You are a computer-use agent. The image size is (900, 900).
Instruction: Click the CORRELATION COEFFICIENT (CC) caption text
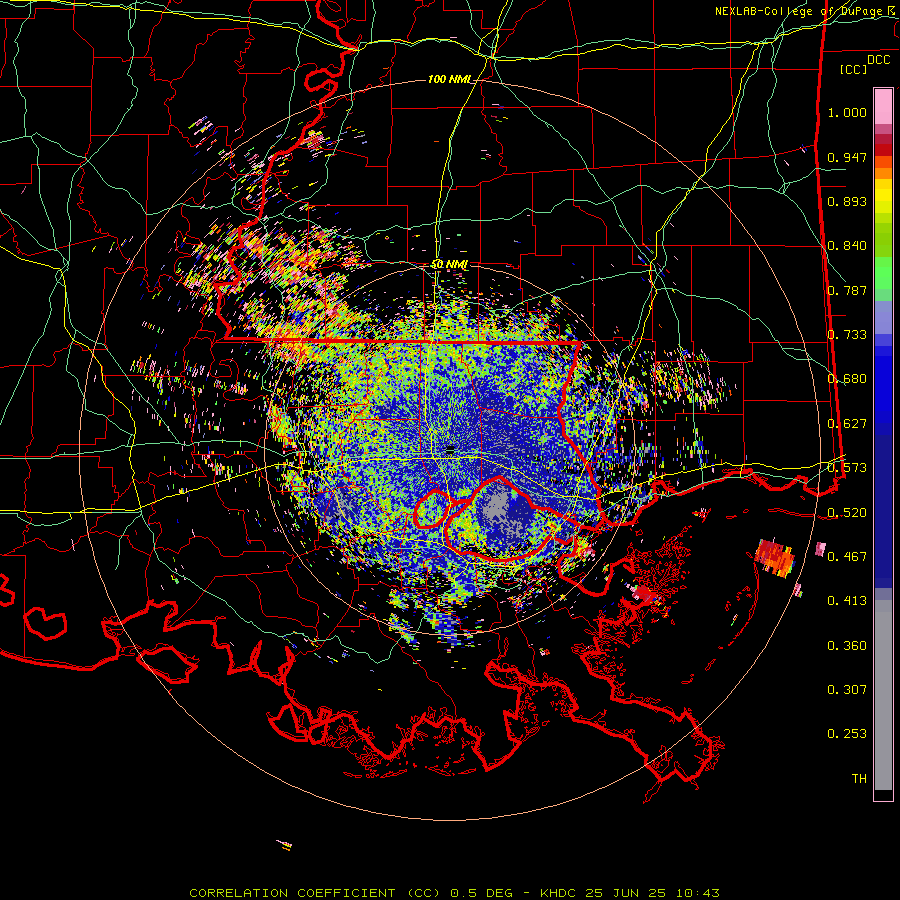coord(315,893)
